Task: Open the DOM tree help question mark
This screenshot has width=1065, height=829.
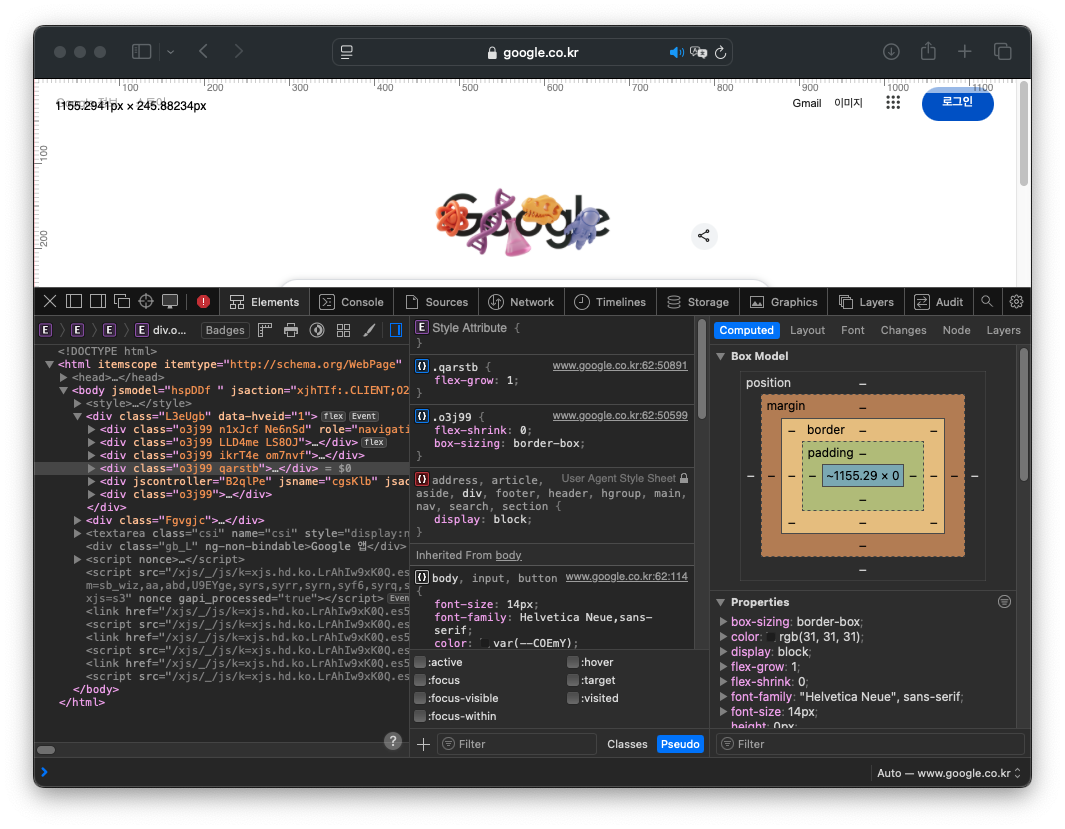Action: click(x=393, y=741)
